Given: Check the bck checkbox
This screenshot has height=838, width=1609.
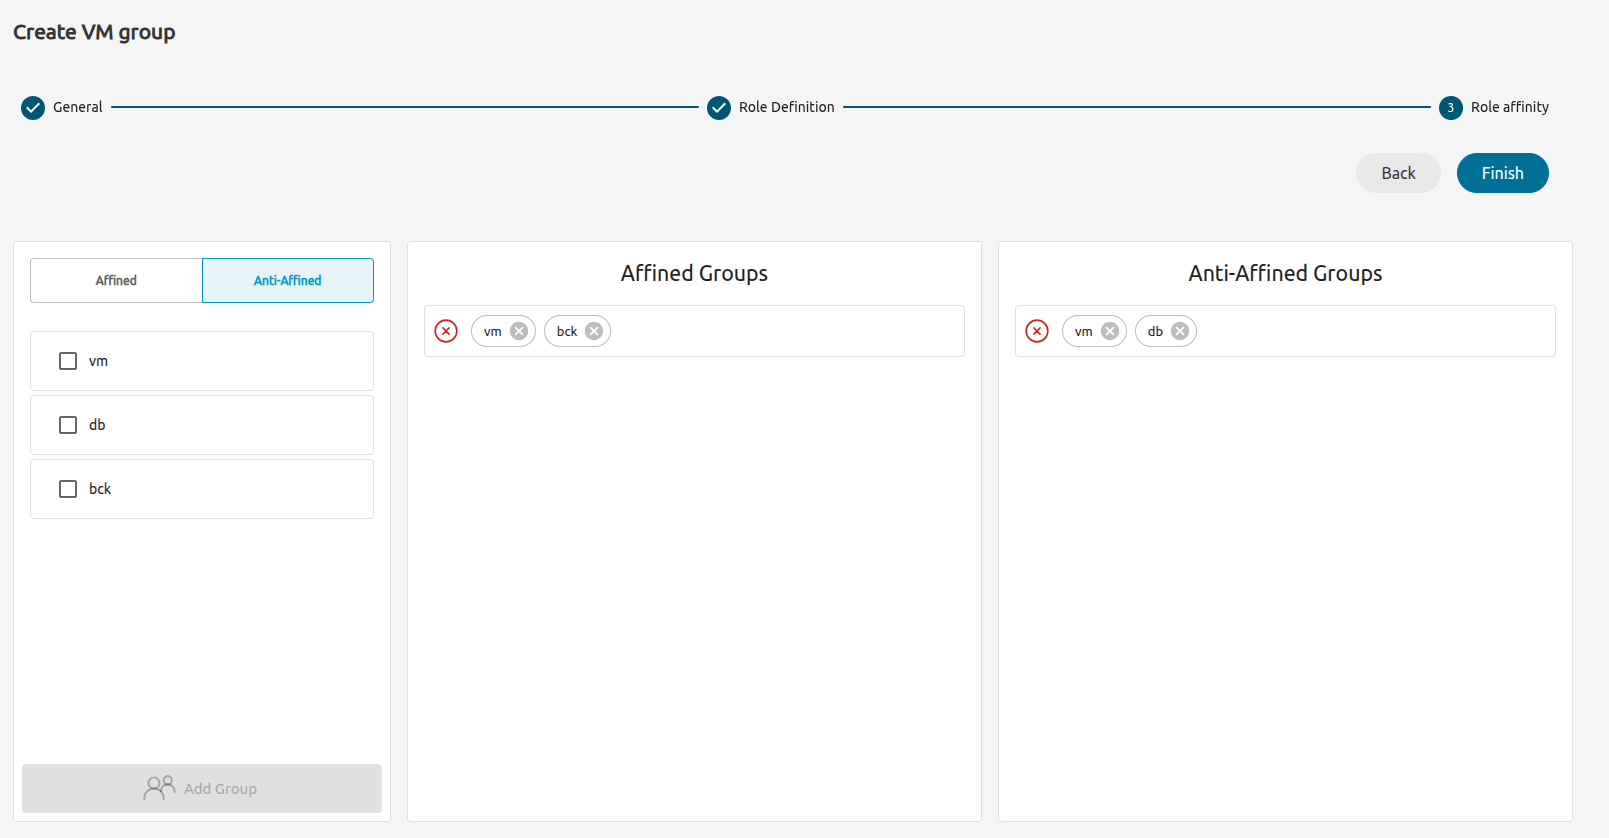Looking at the screenshot, I should point(68,489).
